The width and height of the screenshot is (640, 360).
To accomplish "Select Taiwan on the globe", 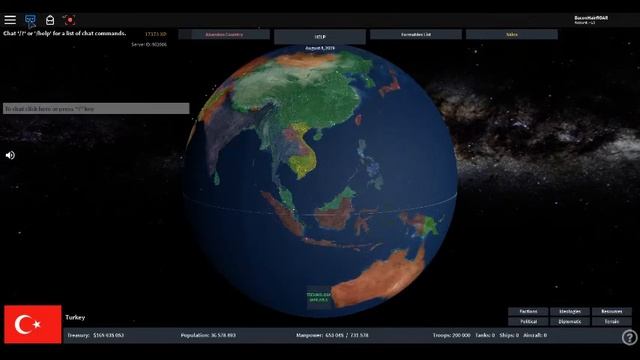I will point(359,120).
